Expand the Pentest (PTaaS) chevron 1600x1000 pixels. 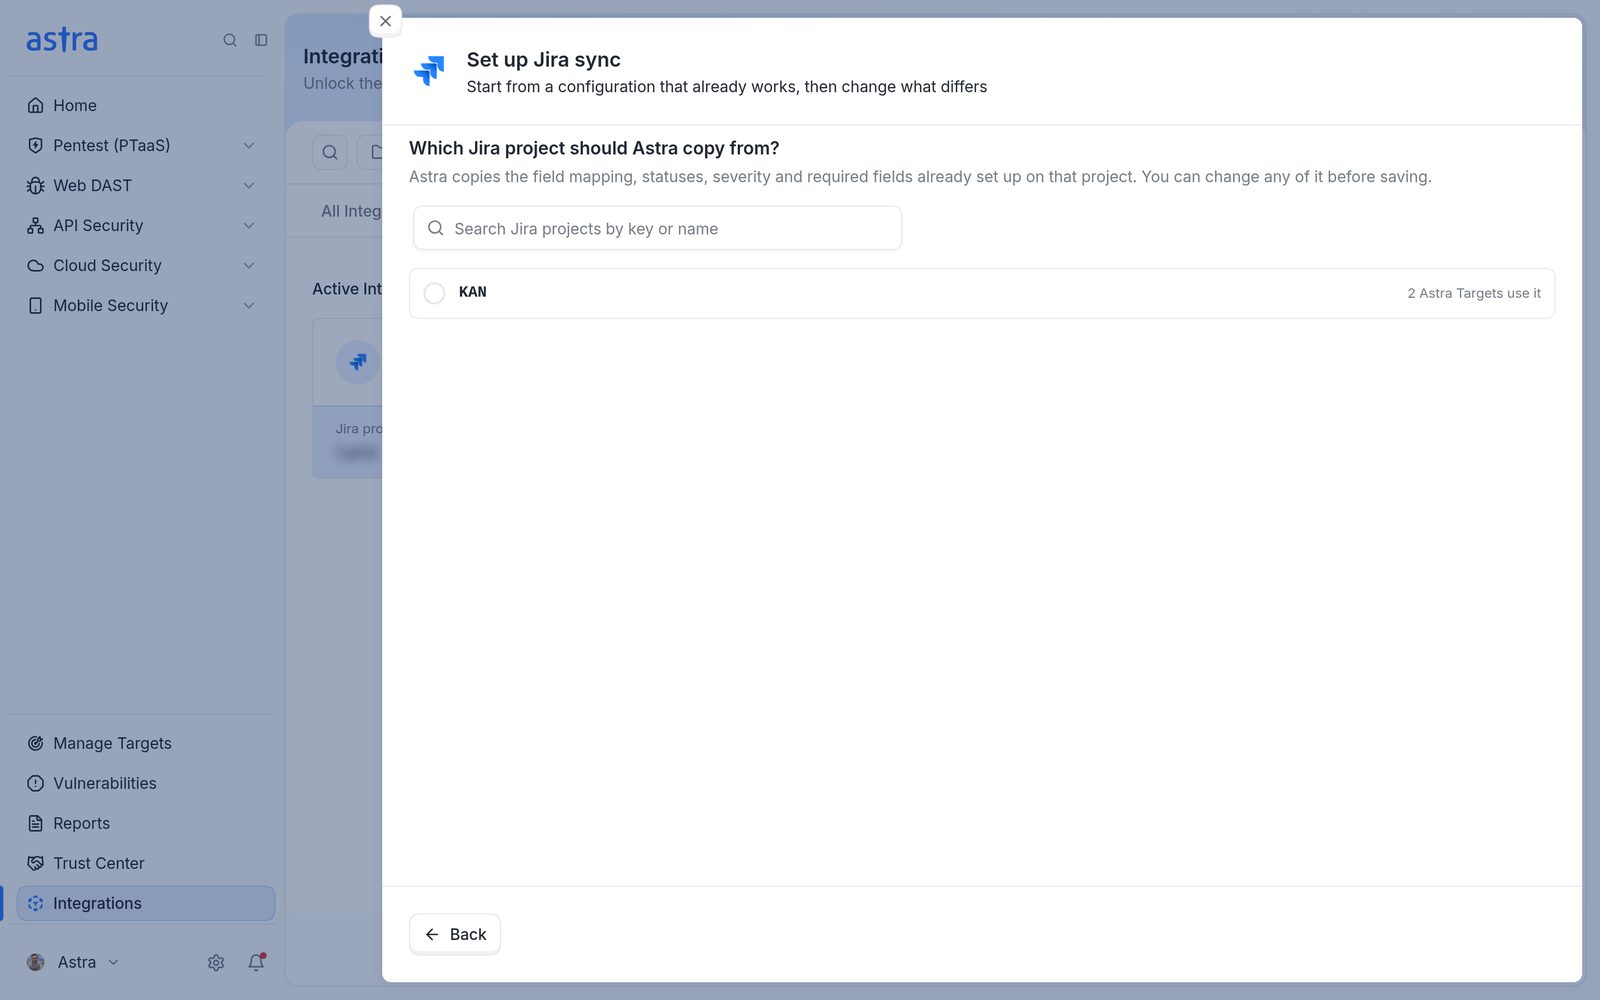pyautogui.click(x=249, y=145)
